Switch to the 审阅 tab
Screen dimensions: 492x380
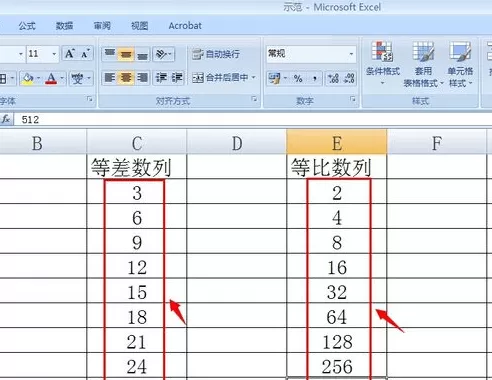coord(102,26)
